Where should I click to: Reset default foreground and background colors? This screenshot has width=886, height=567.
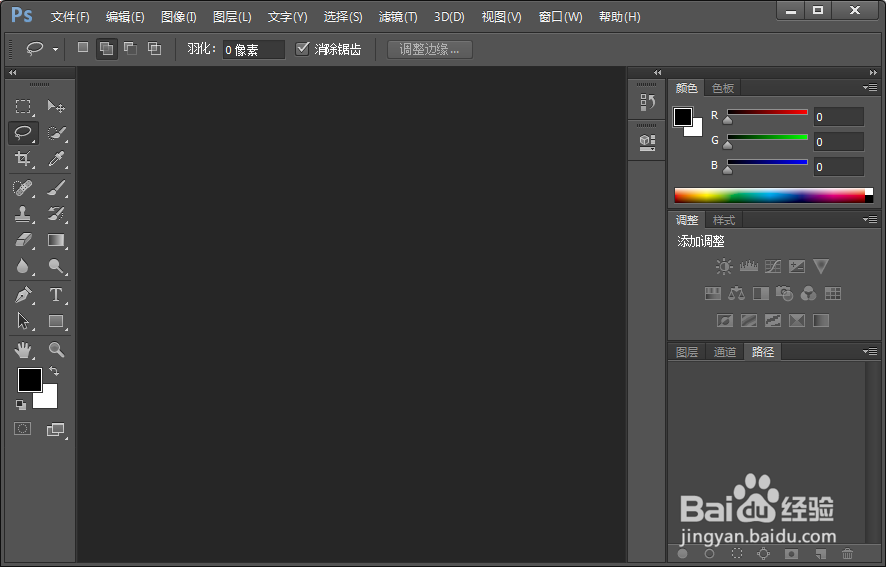21,404
